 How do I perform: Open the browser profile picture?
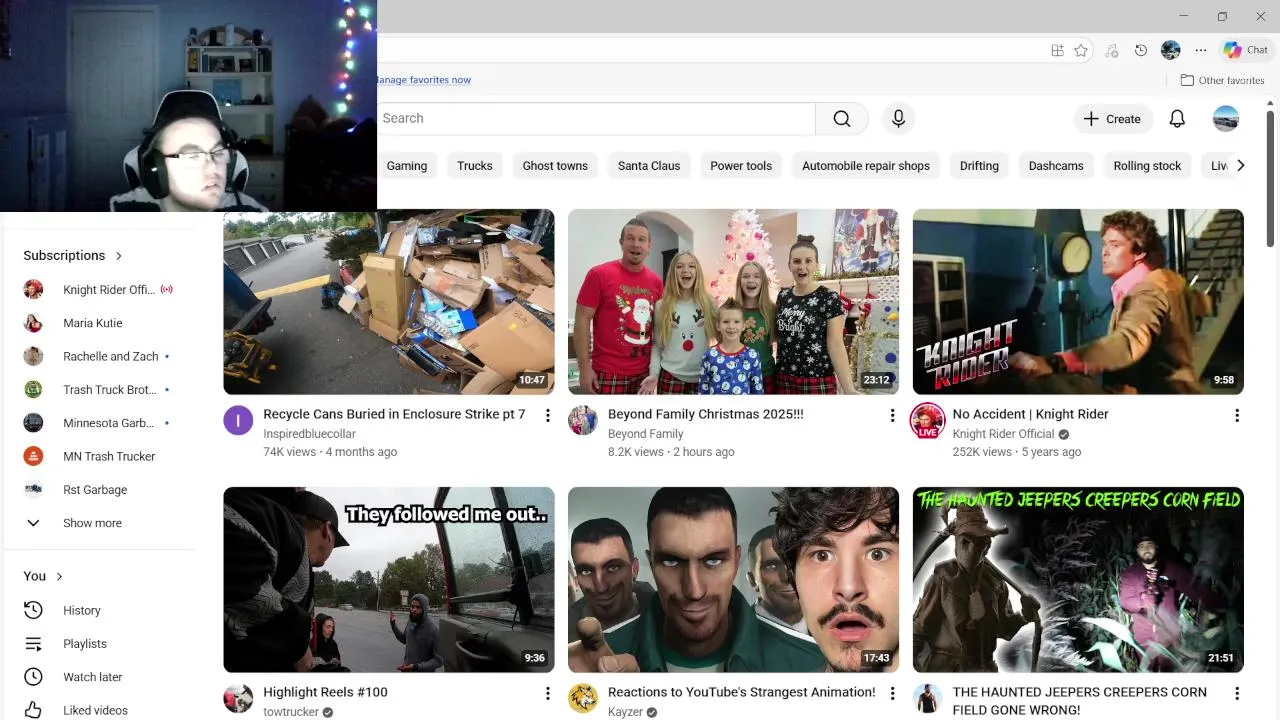(1171, 50)
